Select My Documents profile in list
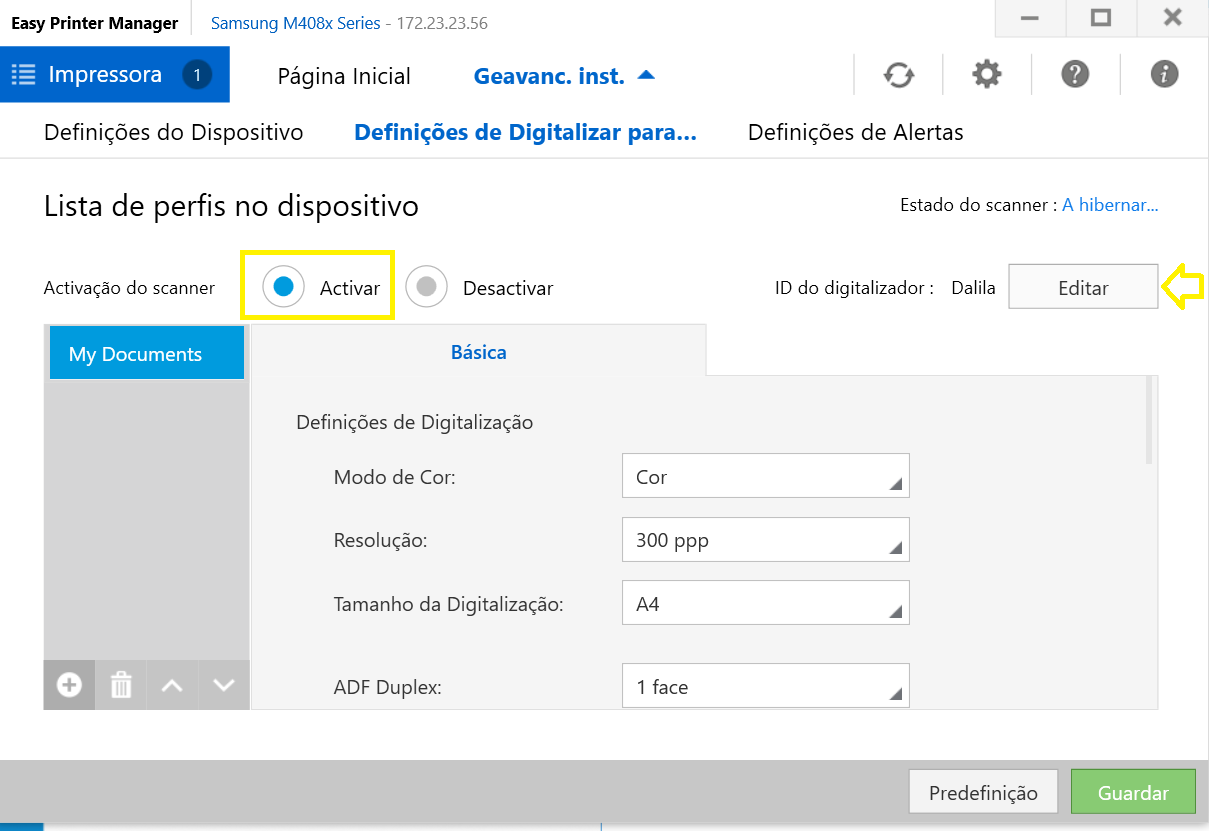 coord(146,354)
